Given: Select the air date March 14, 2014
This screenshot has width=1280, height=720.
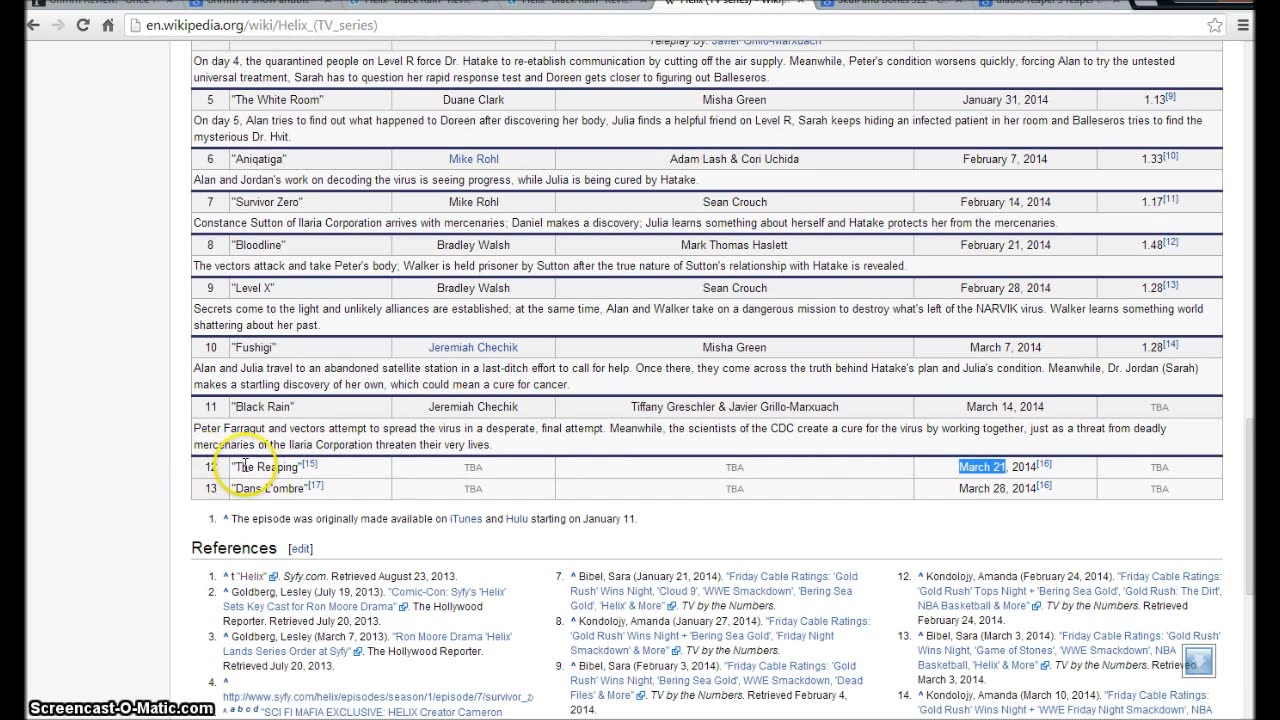Looking at the screenshot, I should coord(1005,407).
